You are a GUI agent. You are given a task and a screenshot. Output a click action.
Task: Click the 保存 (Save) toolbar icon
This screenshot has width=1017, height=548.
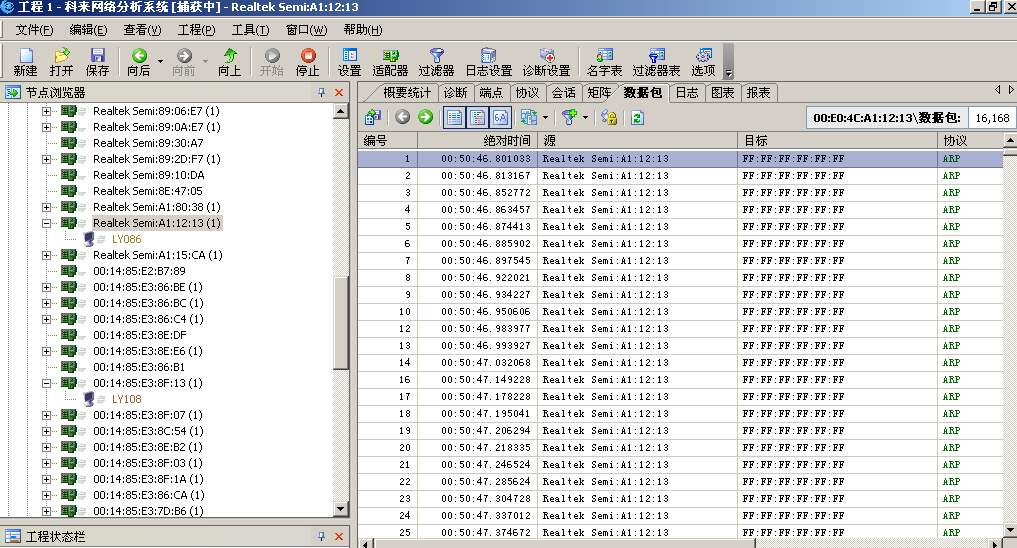[x=97, y=62]
